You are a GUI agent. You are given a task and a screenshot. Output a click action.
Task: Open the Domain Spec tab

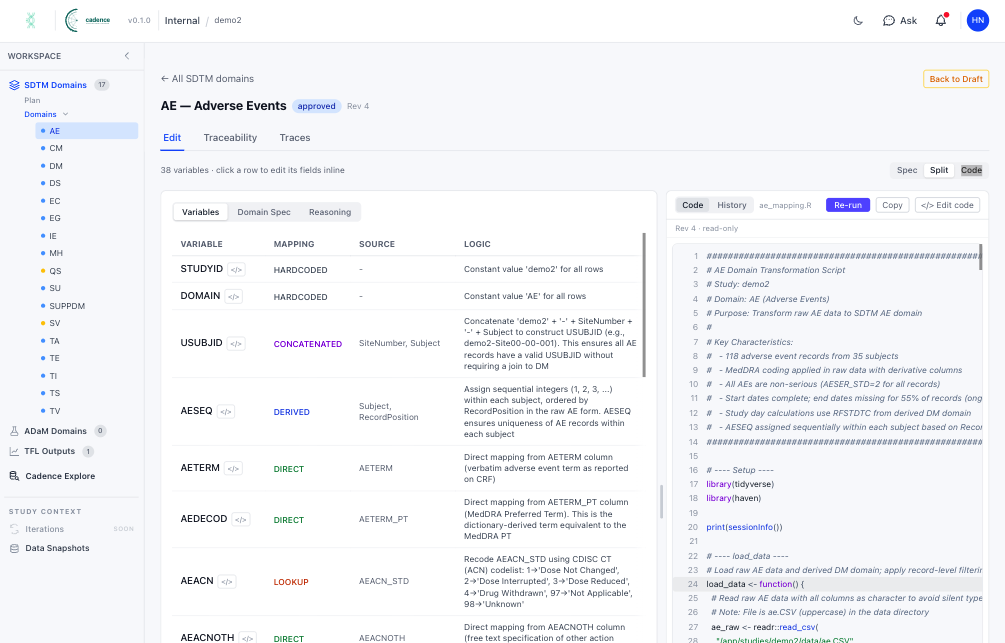[264, 212]
